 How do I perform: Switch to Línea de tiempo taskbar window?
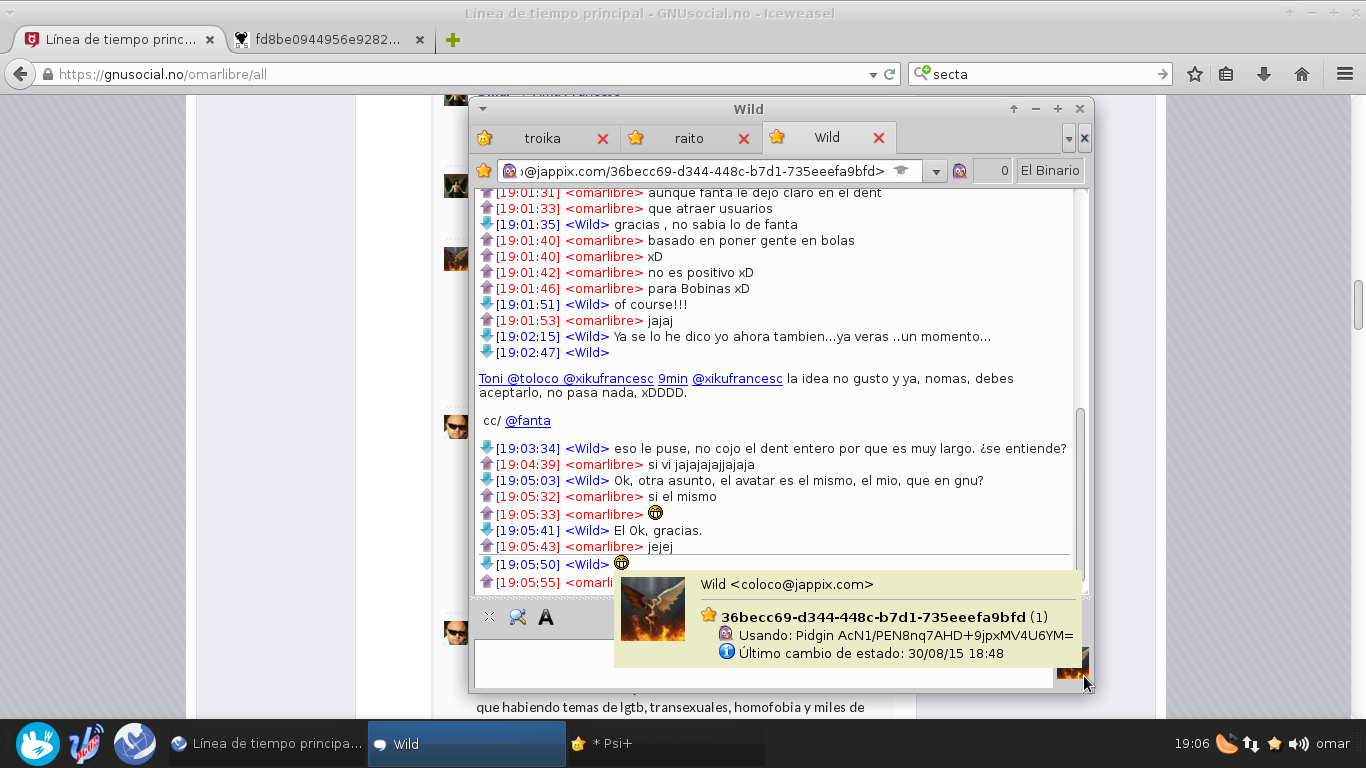[x=266, y=744]
